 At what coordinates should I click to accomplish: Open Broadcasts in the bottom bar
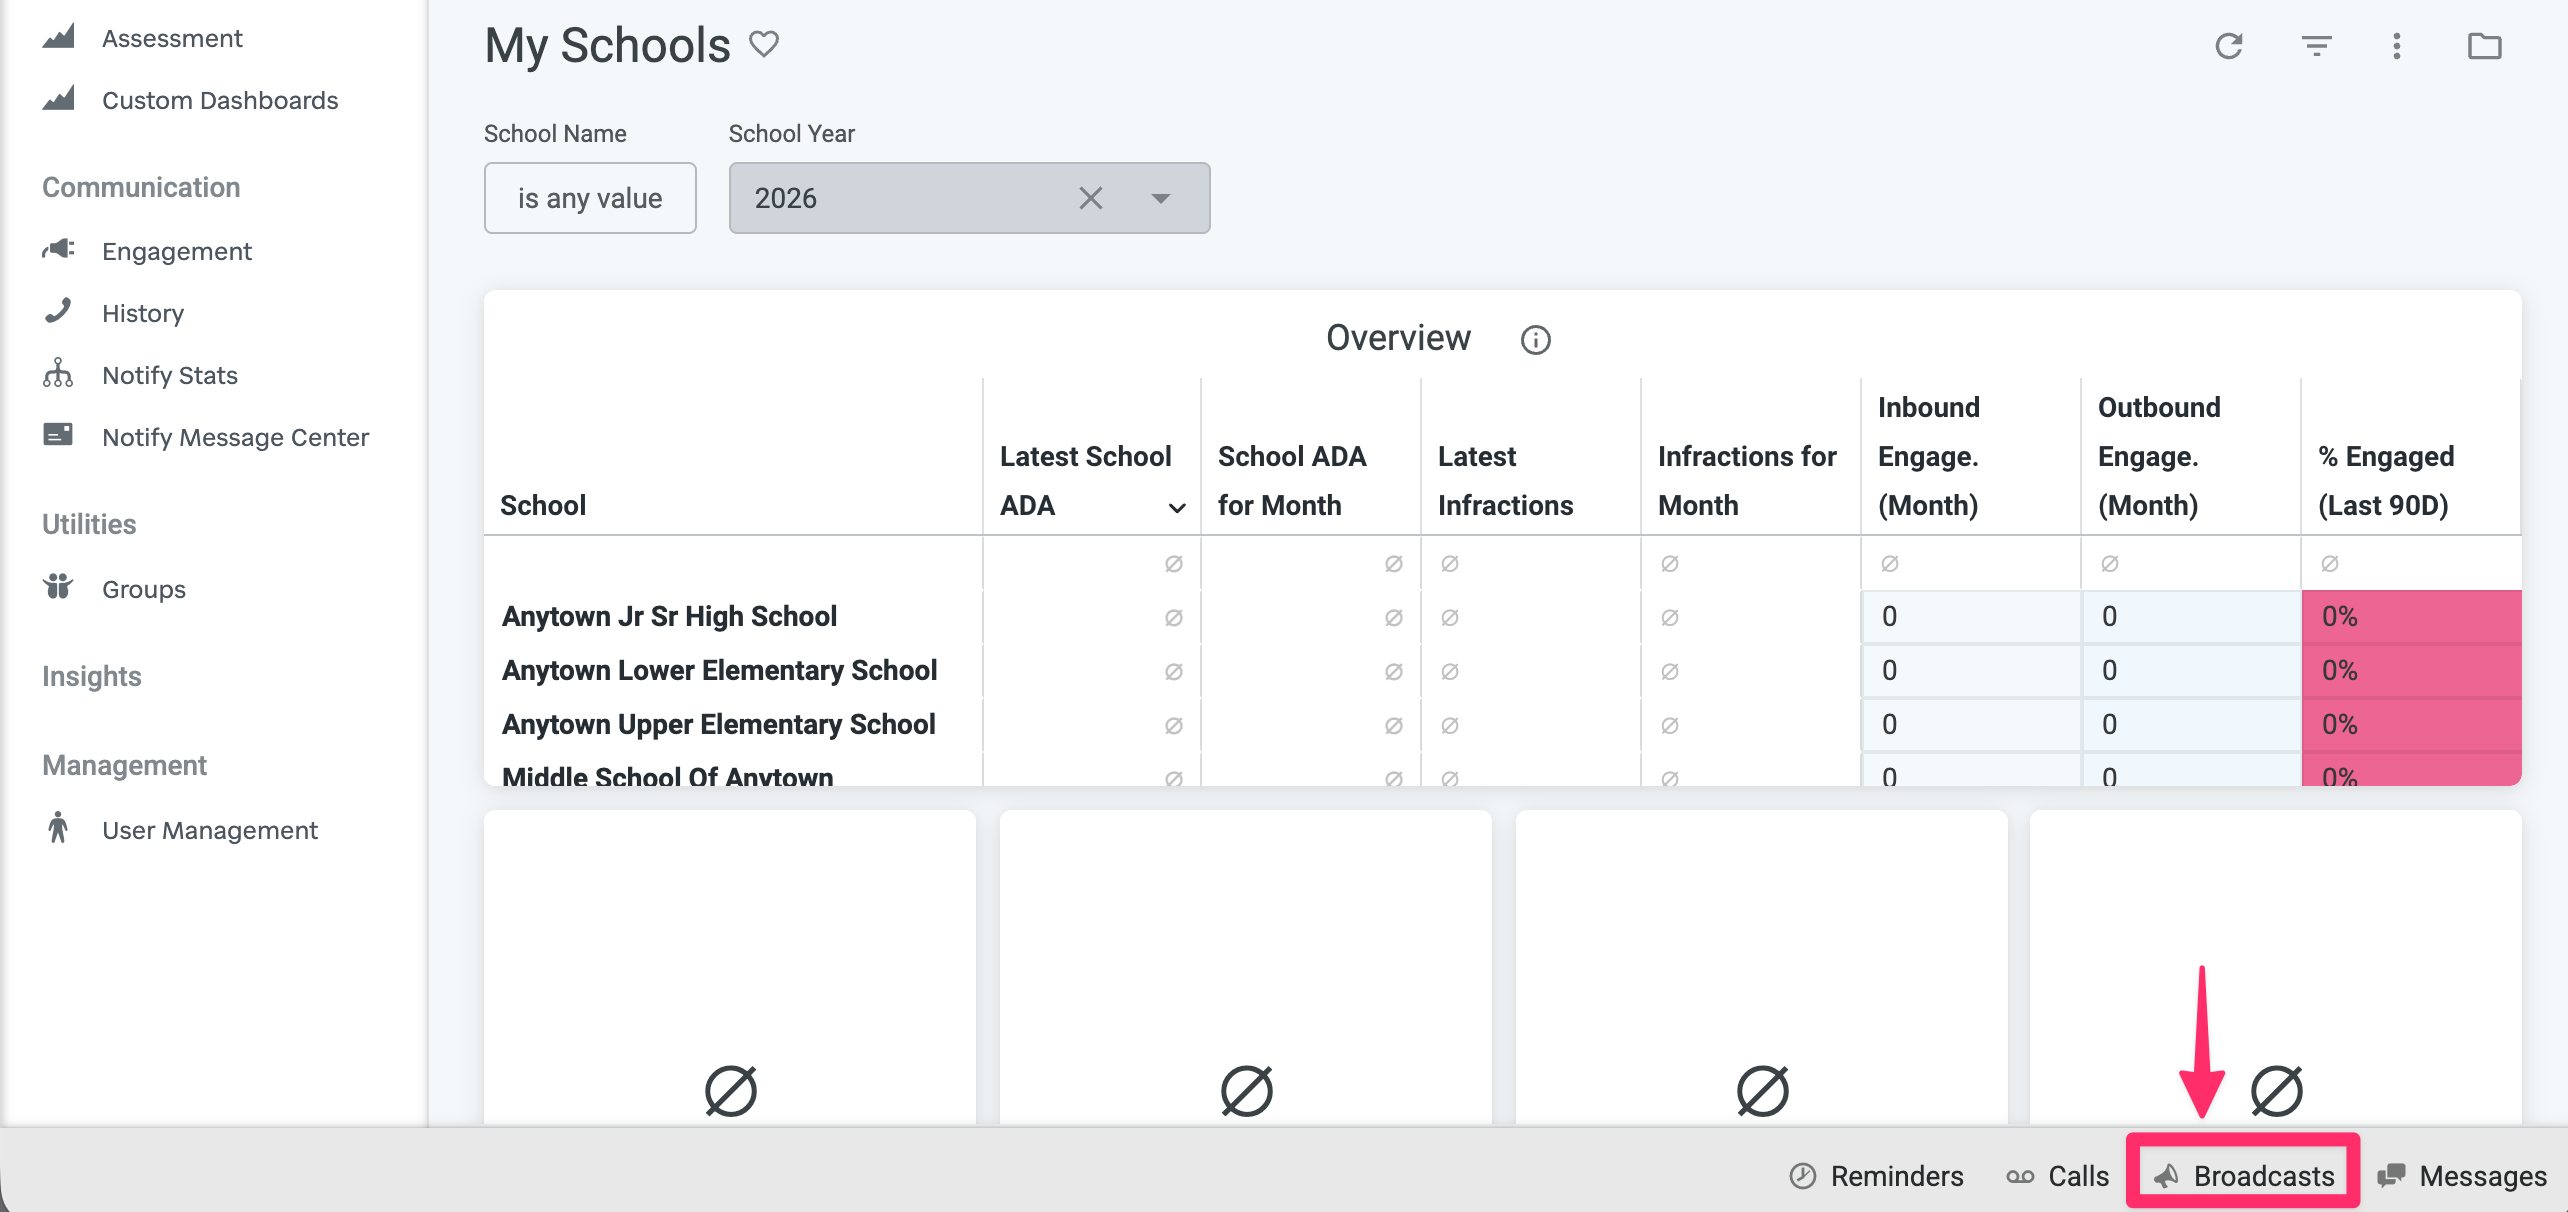click(2243, 1175)
